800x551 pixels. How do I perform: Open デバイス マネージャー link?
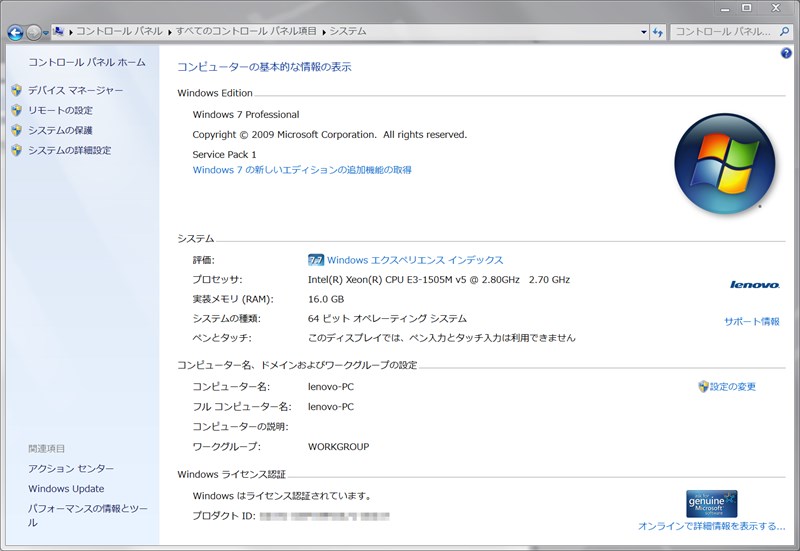tap(76, 90)
